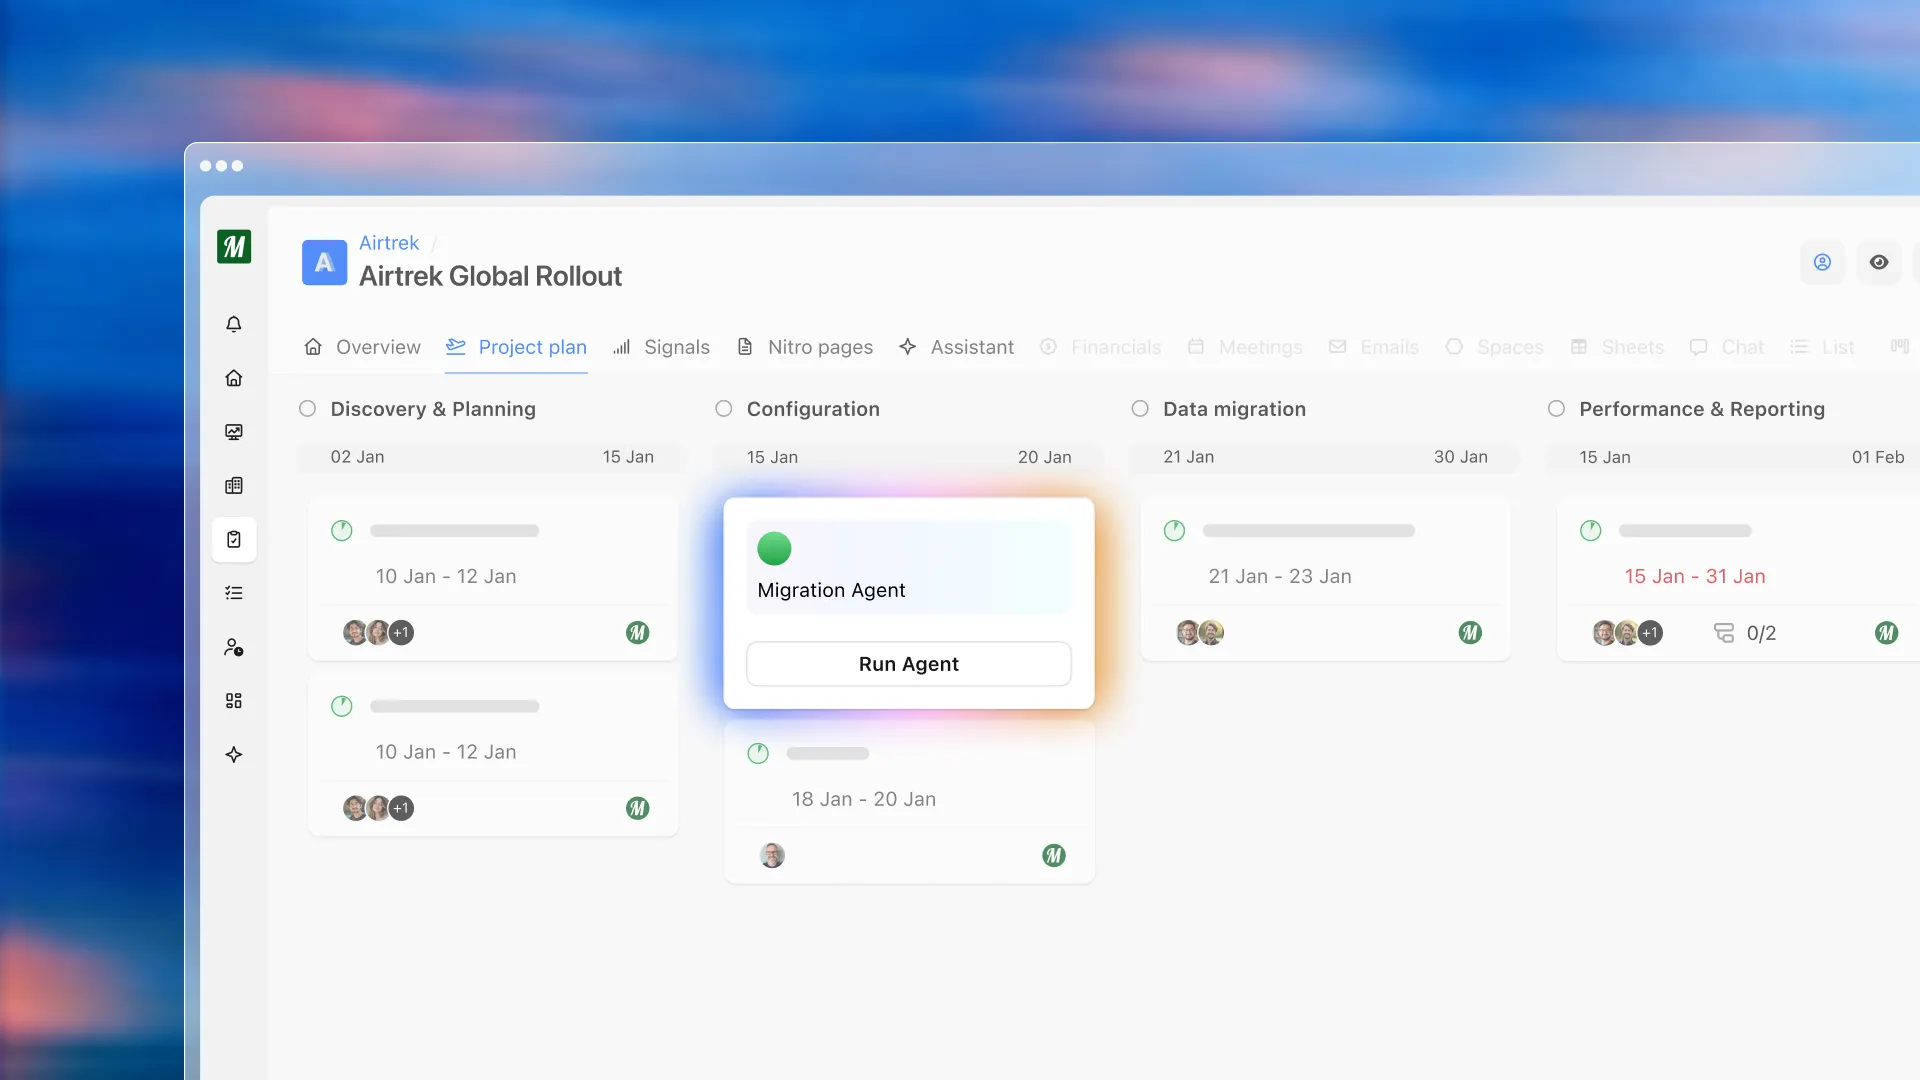This screenshot has width=1920, height=1080.
Task: Open the home icon in sidebar
Action: click(x=234, y=378)
